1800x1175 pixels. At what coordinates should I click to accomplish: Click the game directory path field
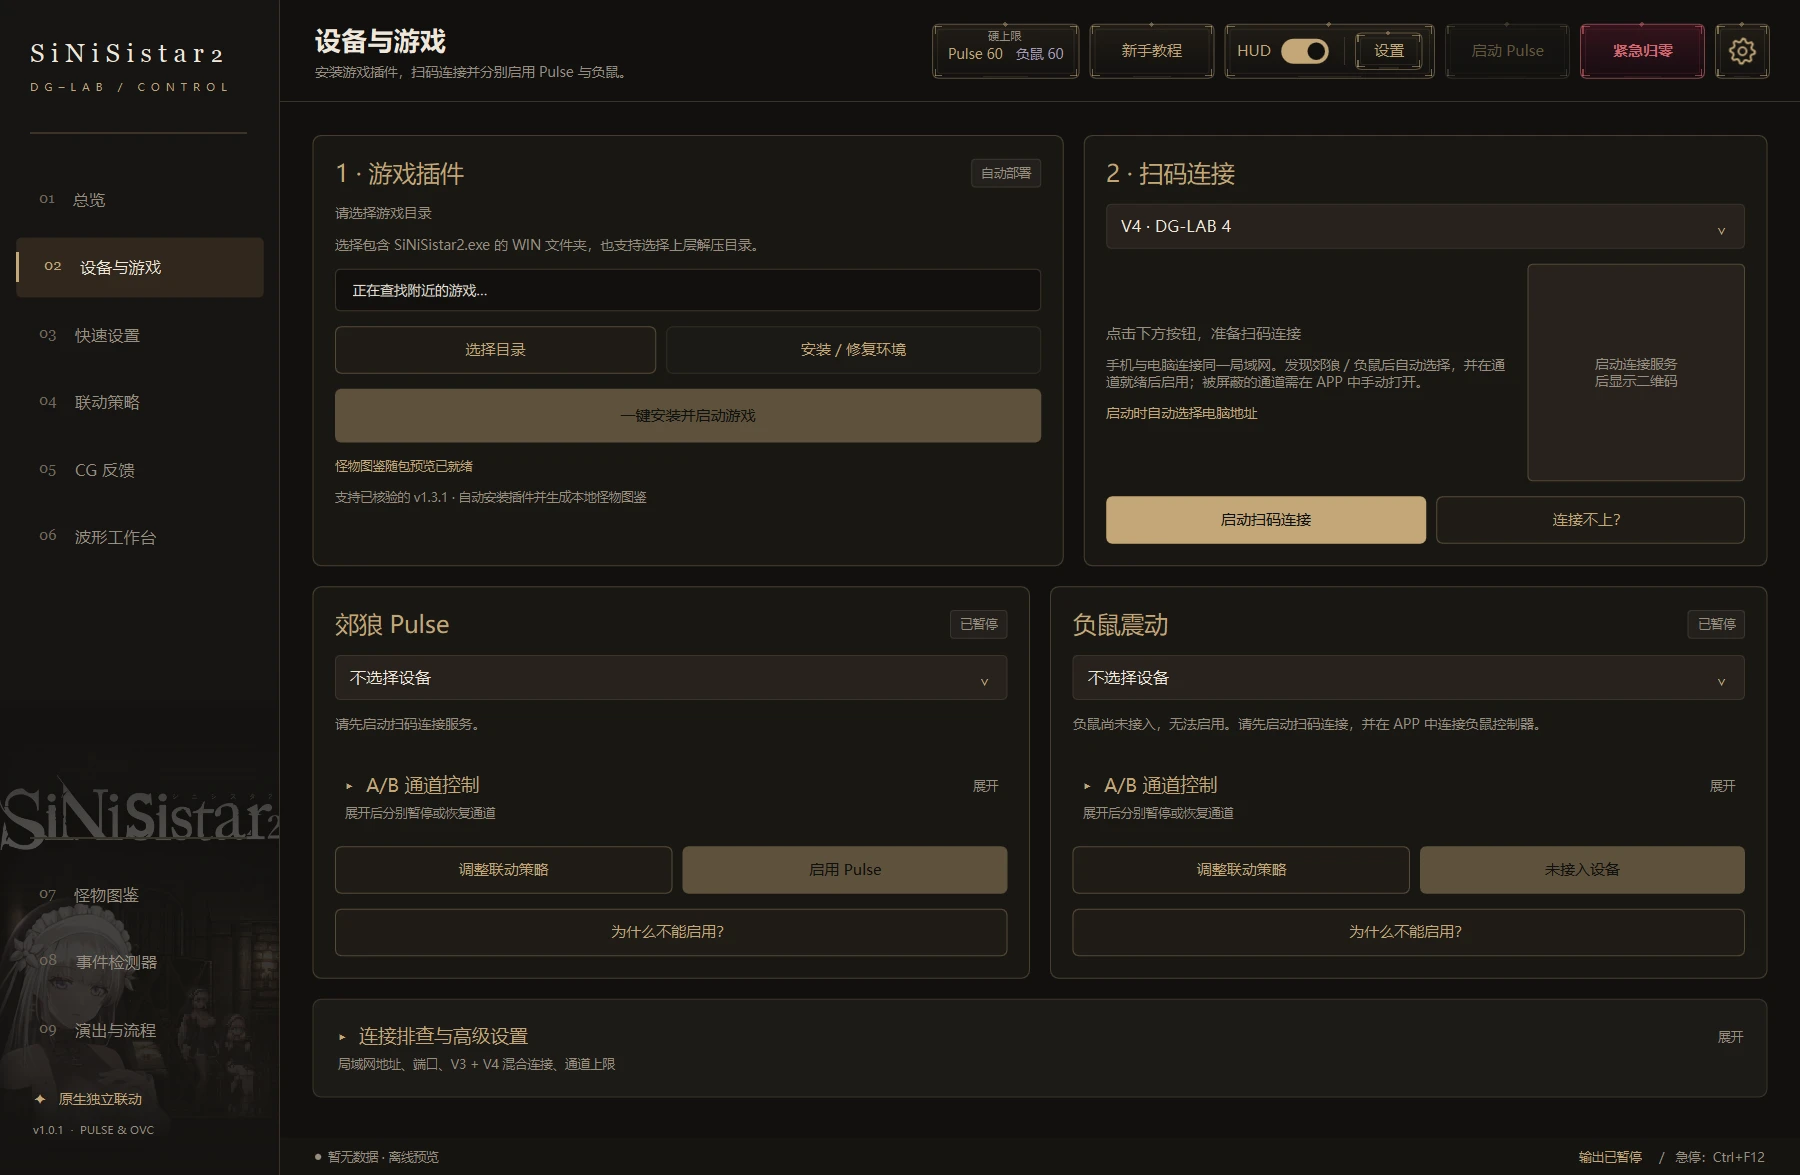point(688,290)
